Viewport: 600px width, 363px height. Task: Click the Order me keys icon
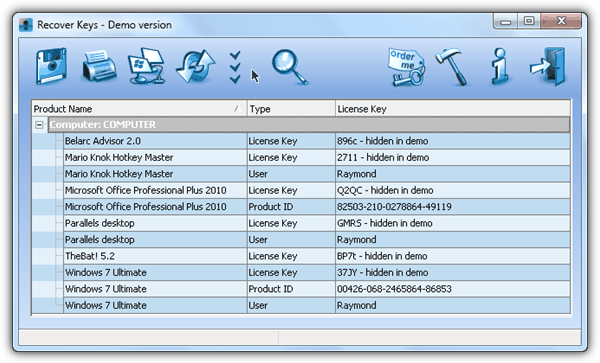tap(407, 67)
